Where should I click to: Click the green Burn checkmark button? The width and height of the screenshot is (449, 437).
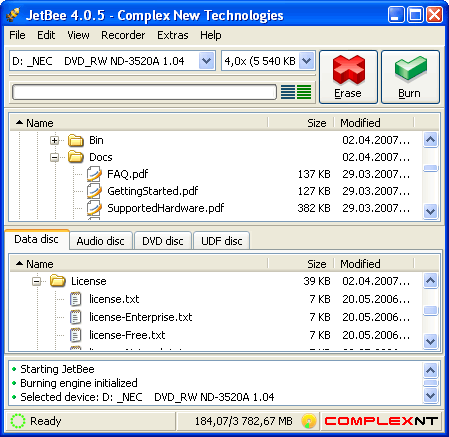(410, 77)
